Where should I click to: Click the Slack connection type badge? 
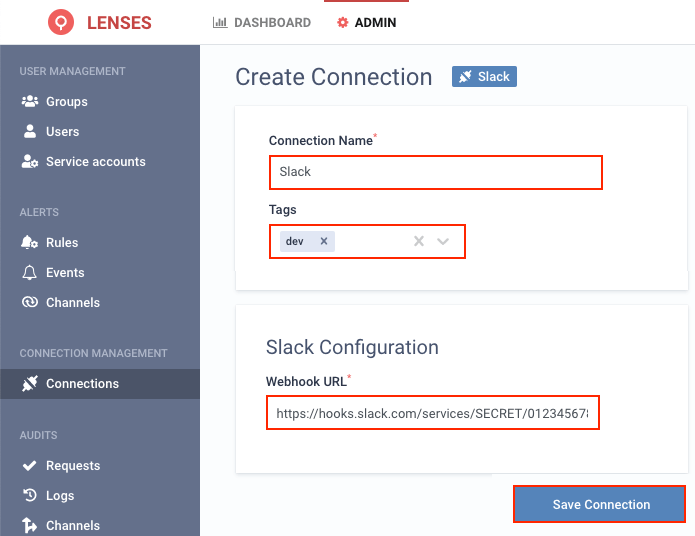484,77
